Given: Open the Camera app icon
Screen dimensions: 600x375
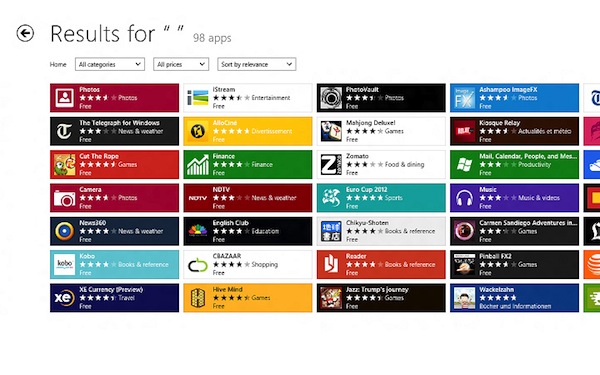Looking at the screenshot, I should point(65,198).
